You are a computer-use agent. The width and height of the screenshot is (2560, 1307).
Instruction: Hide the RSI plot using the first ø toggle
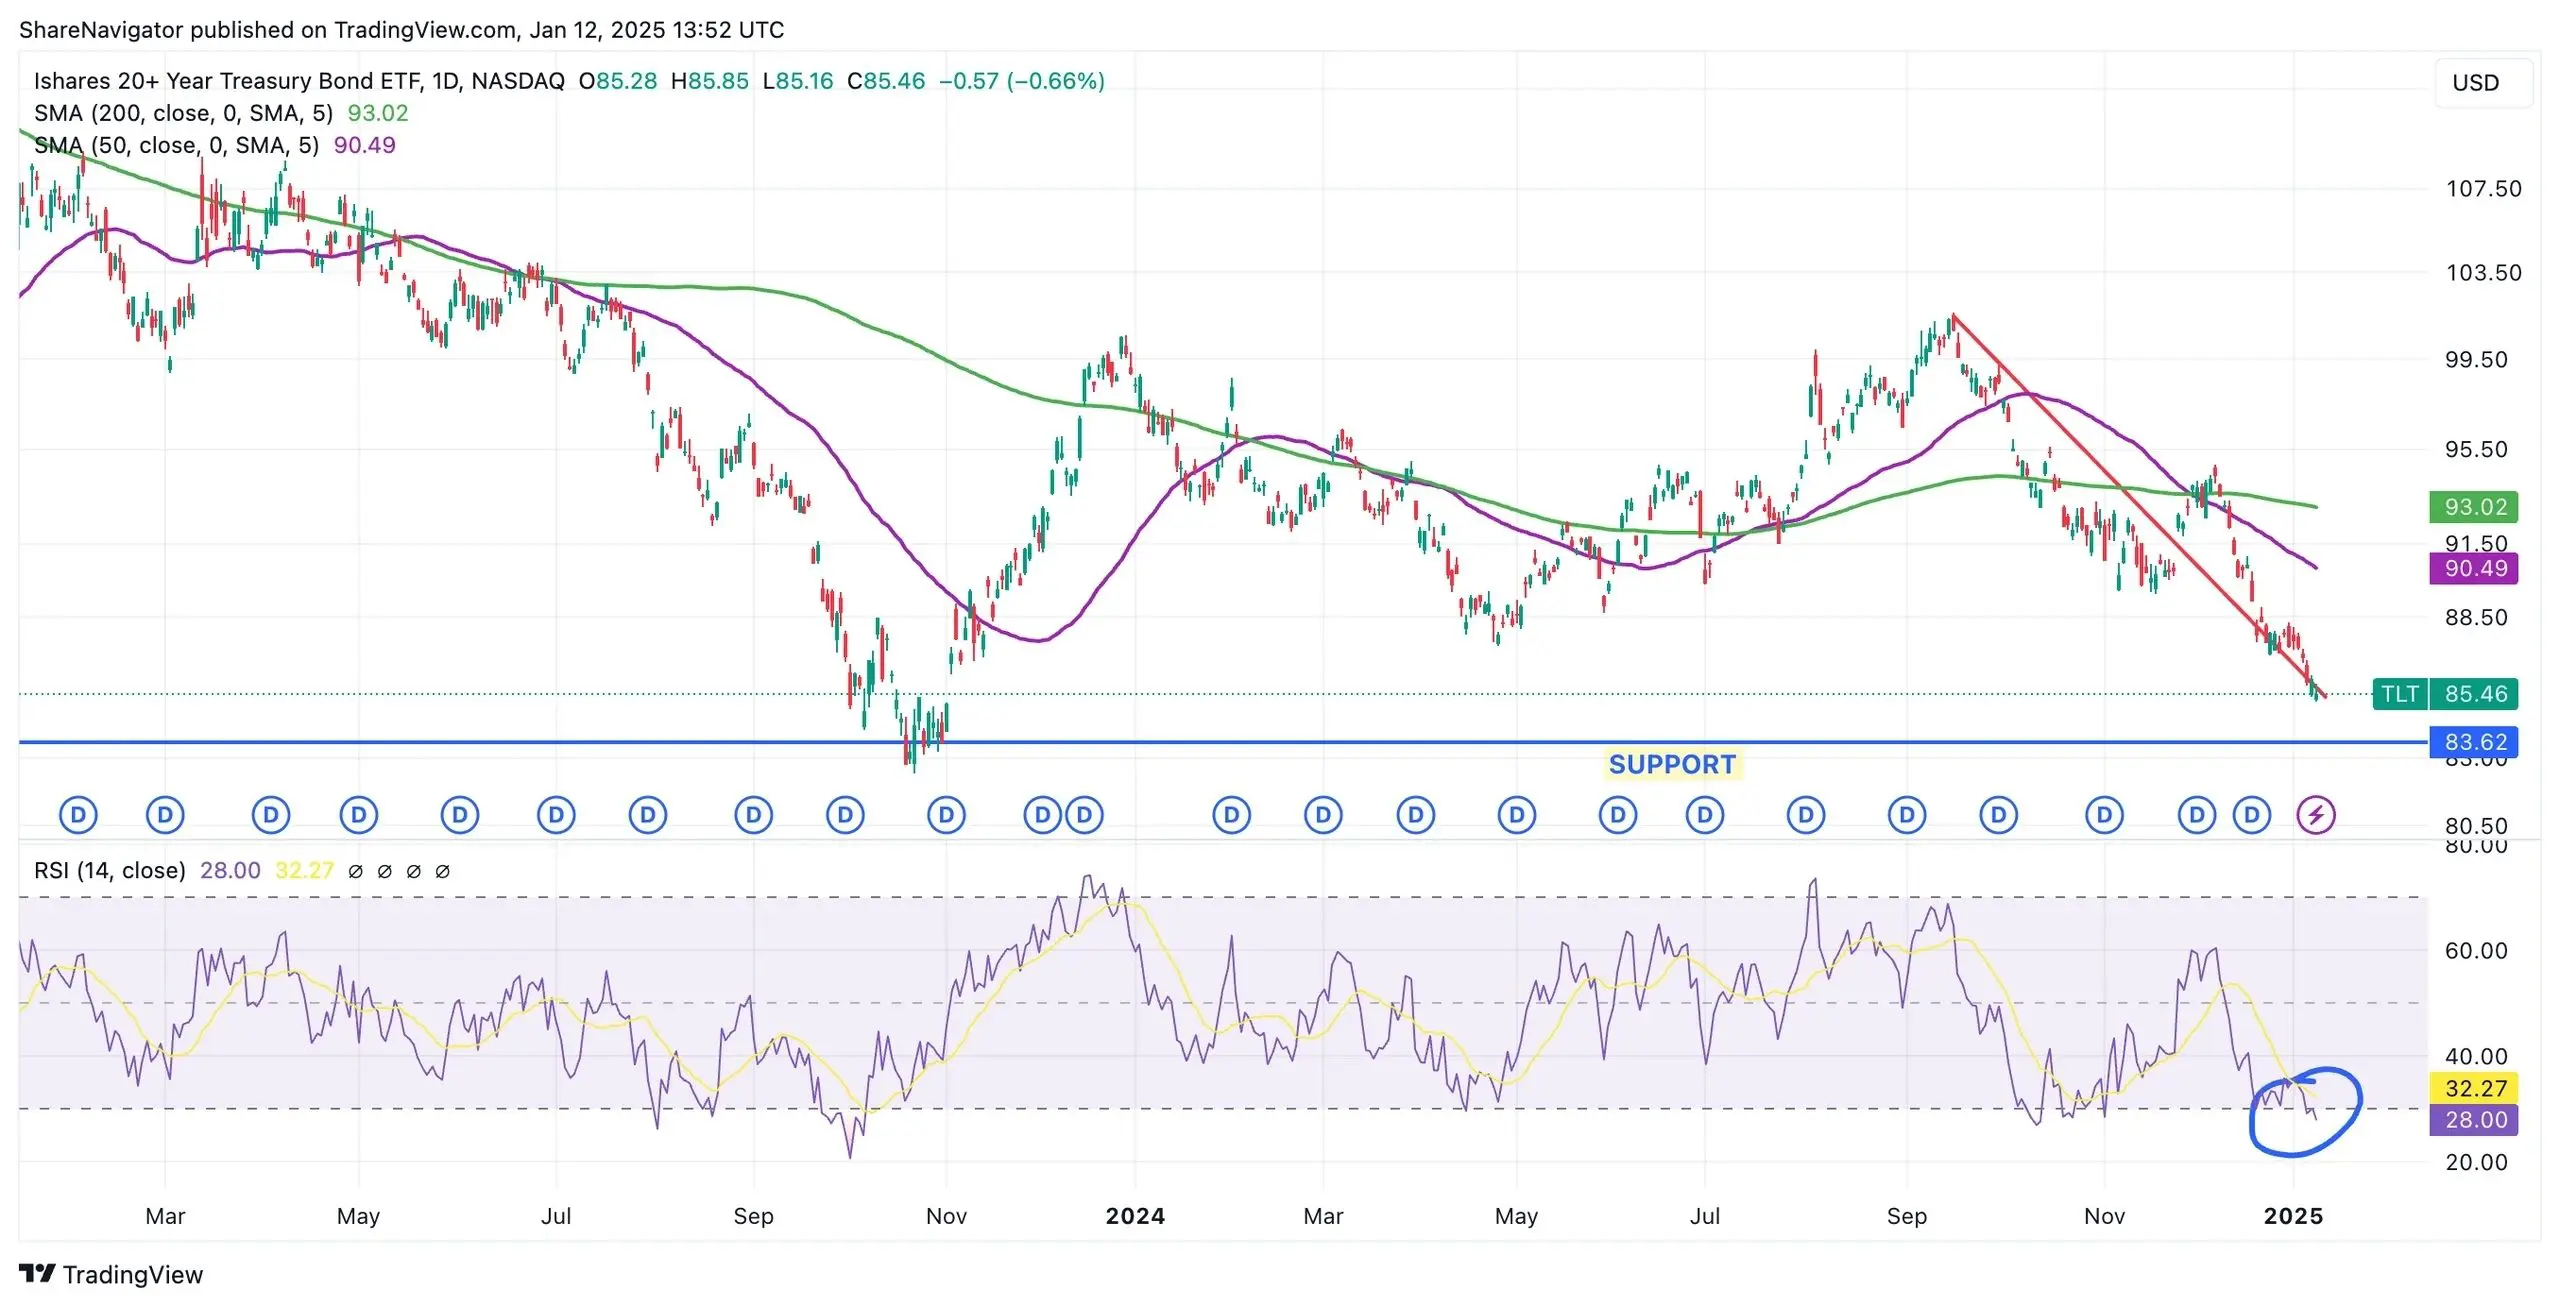click(356, 870)
